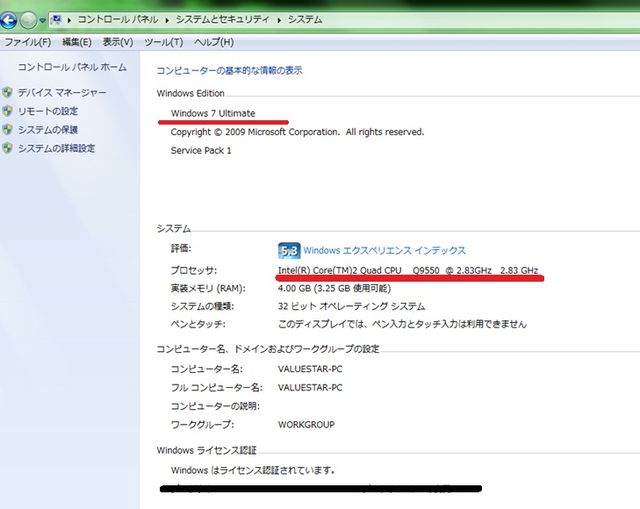Expand breadcrumb arrow after コントロール パネル

[167, 20]
